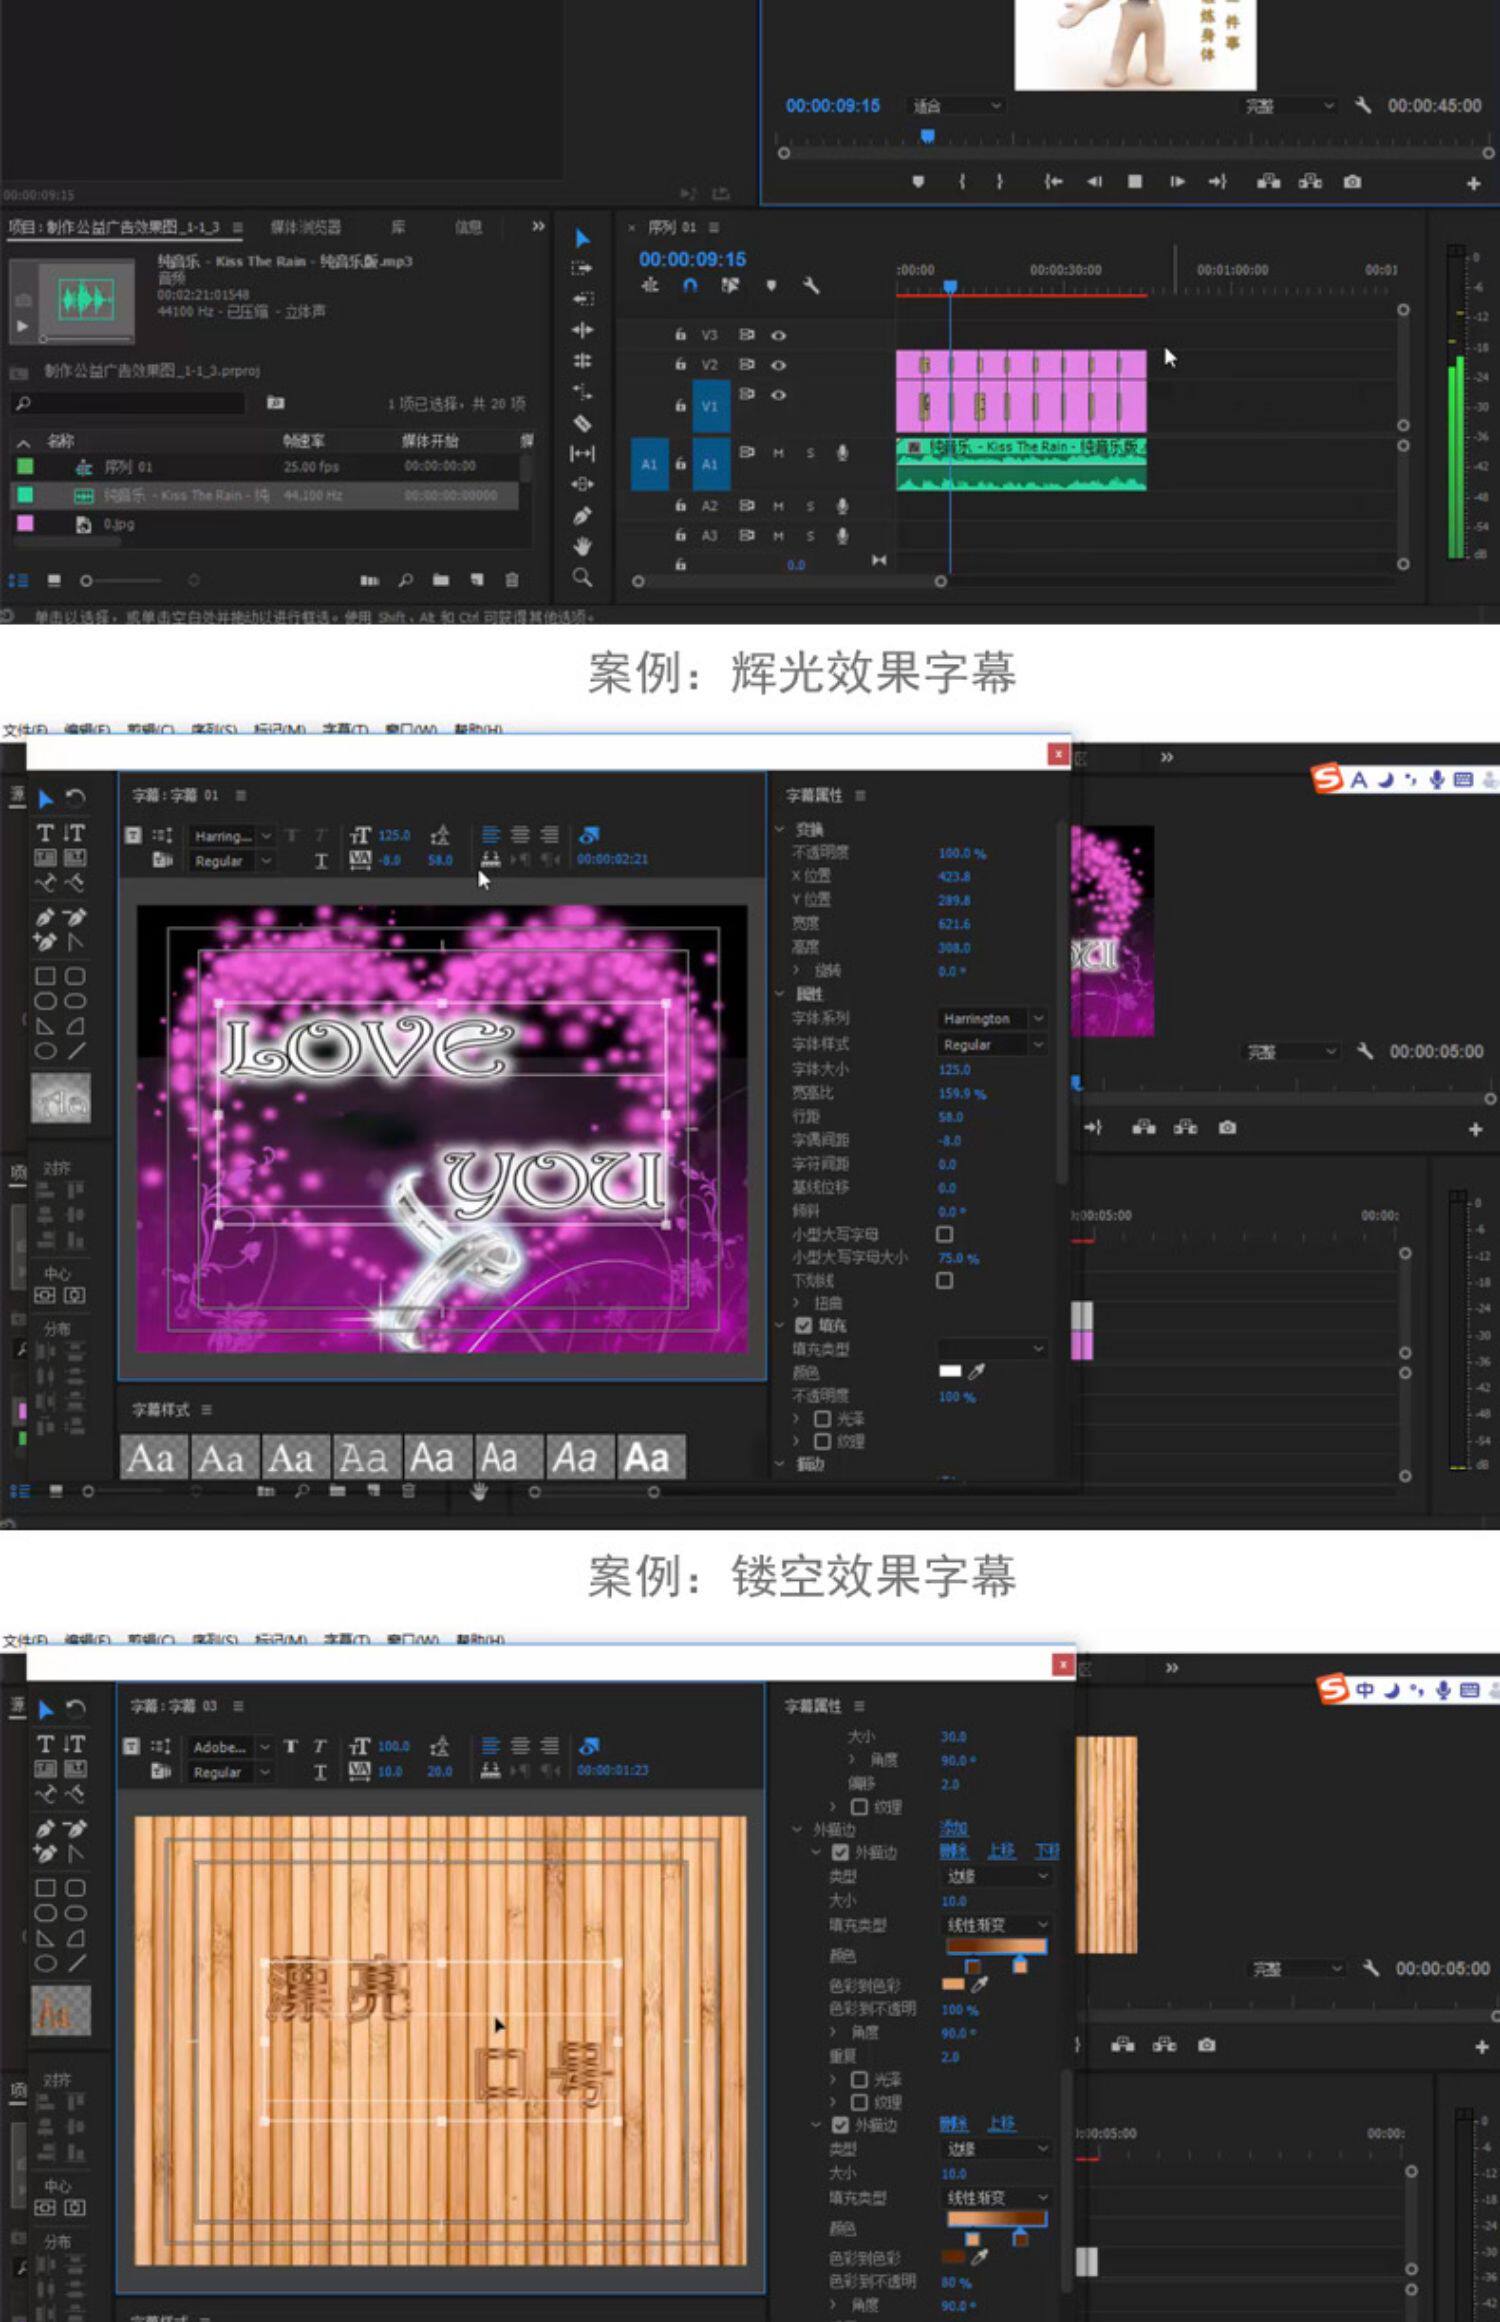Mute audio track A2 with its M button
1500x2322 pixels.
coord(778,506)
